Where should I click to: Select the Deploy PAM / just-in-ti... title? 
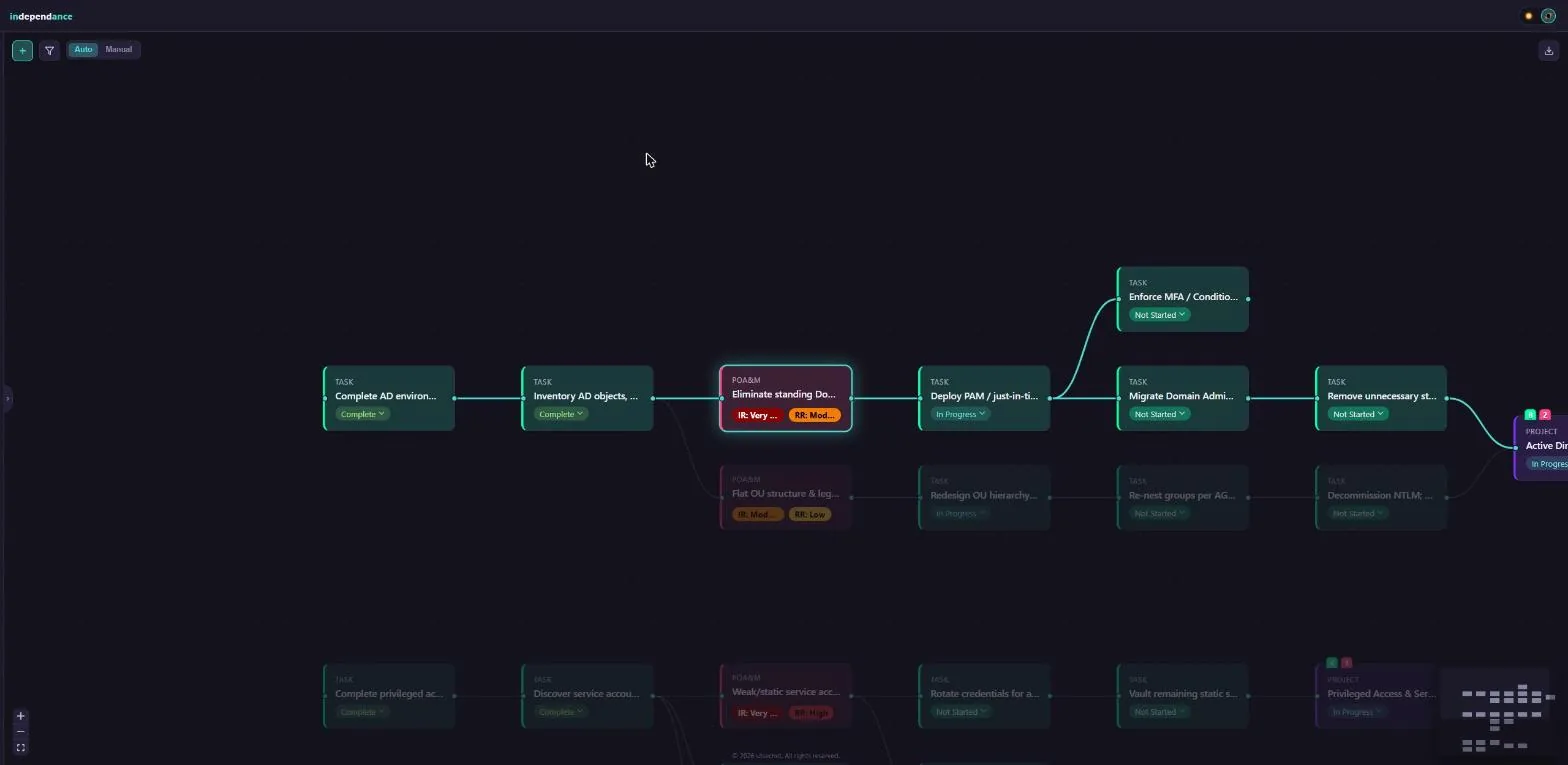click(x=984, y=396)
